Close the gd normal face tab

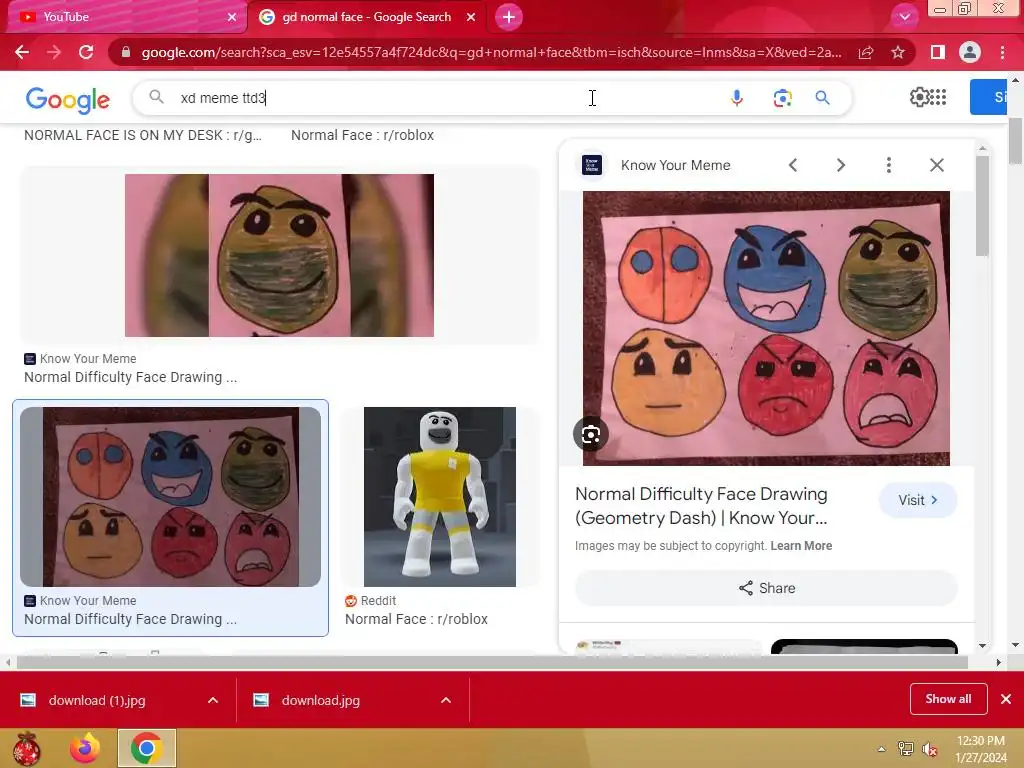tap(471, 17)
